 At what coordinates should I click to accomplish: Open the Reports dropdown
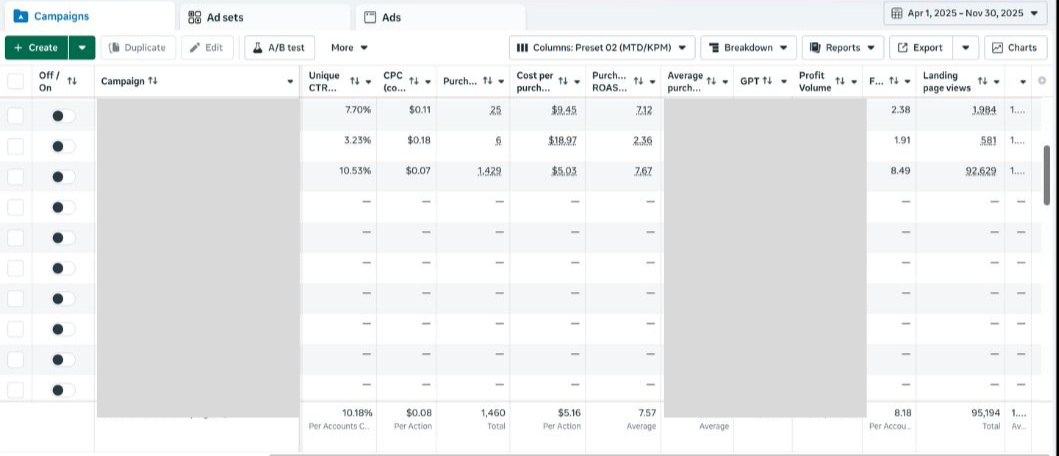pos(842,48)
